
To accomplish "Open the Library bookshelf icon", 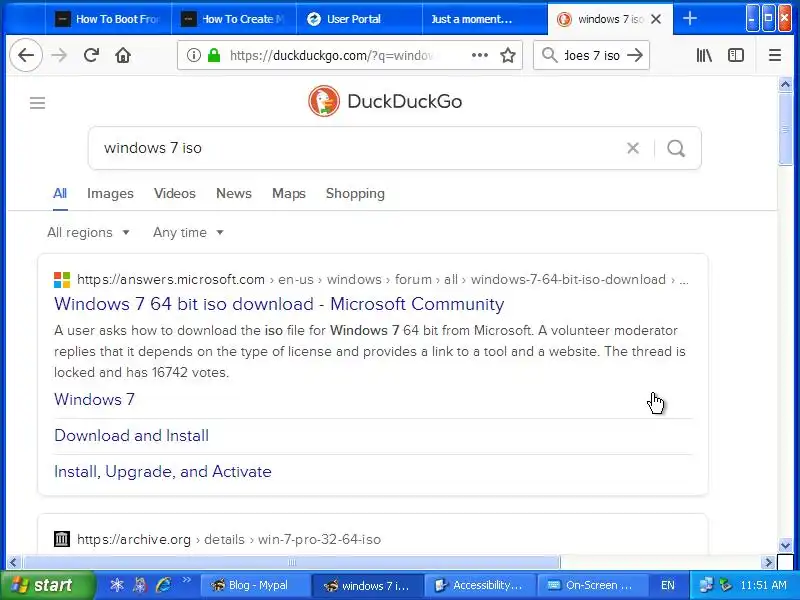I will [704, 55].
